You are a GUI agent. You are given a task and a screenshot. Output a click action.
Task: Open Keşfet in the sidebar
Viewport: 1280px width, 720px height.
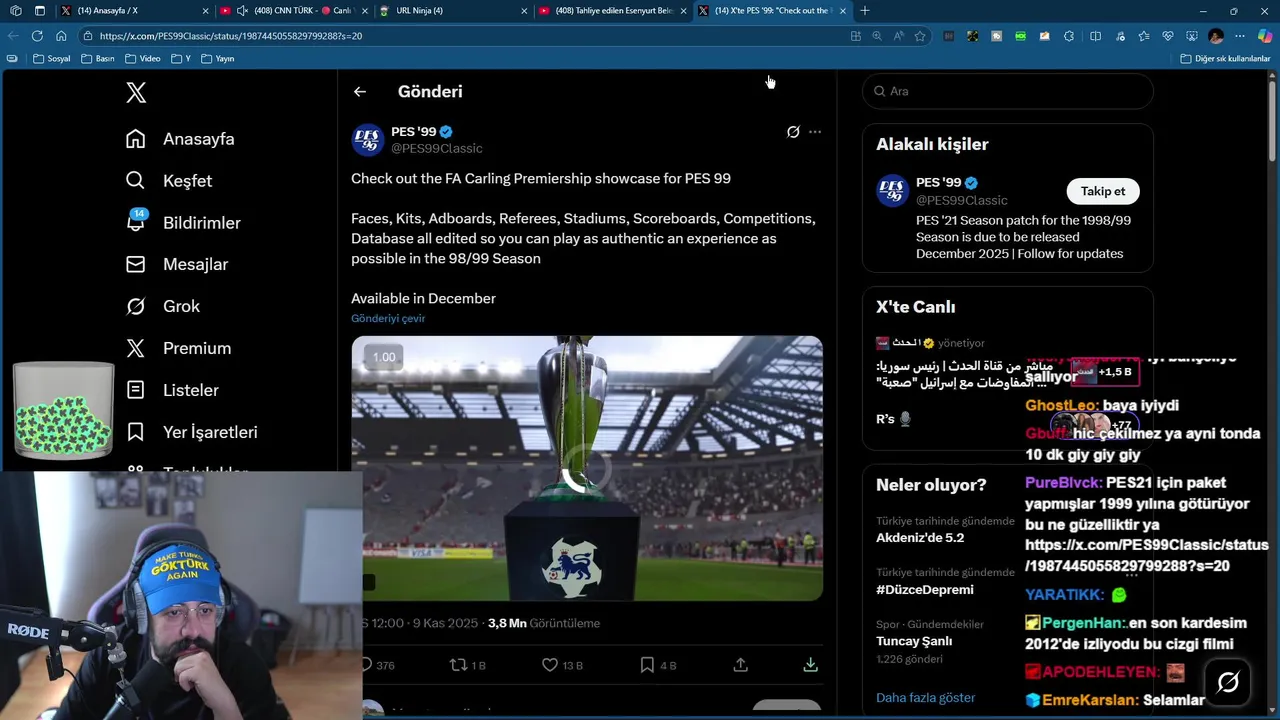tap(169, 181)
